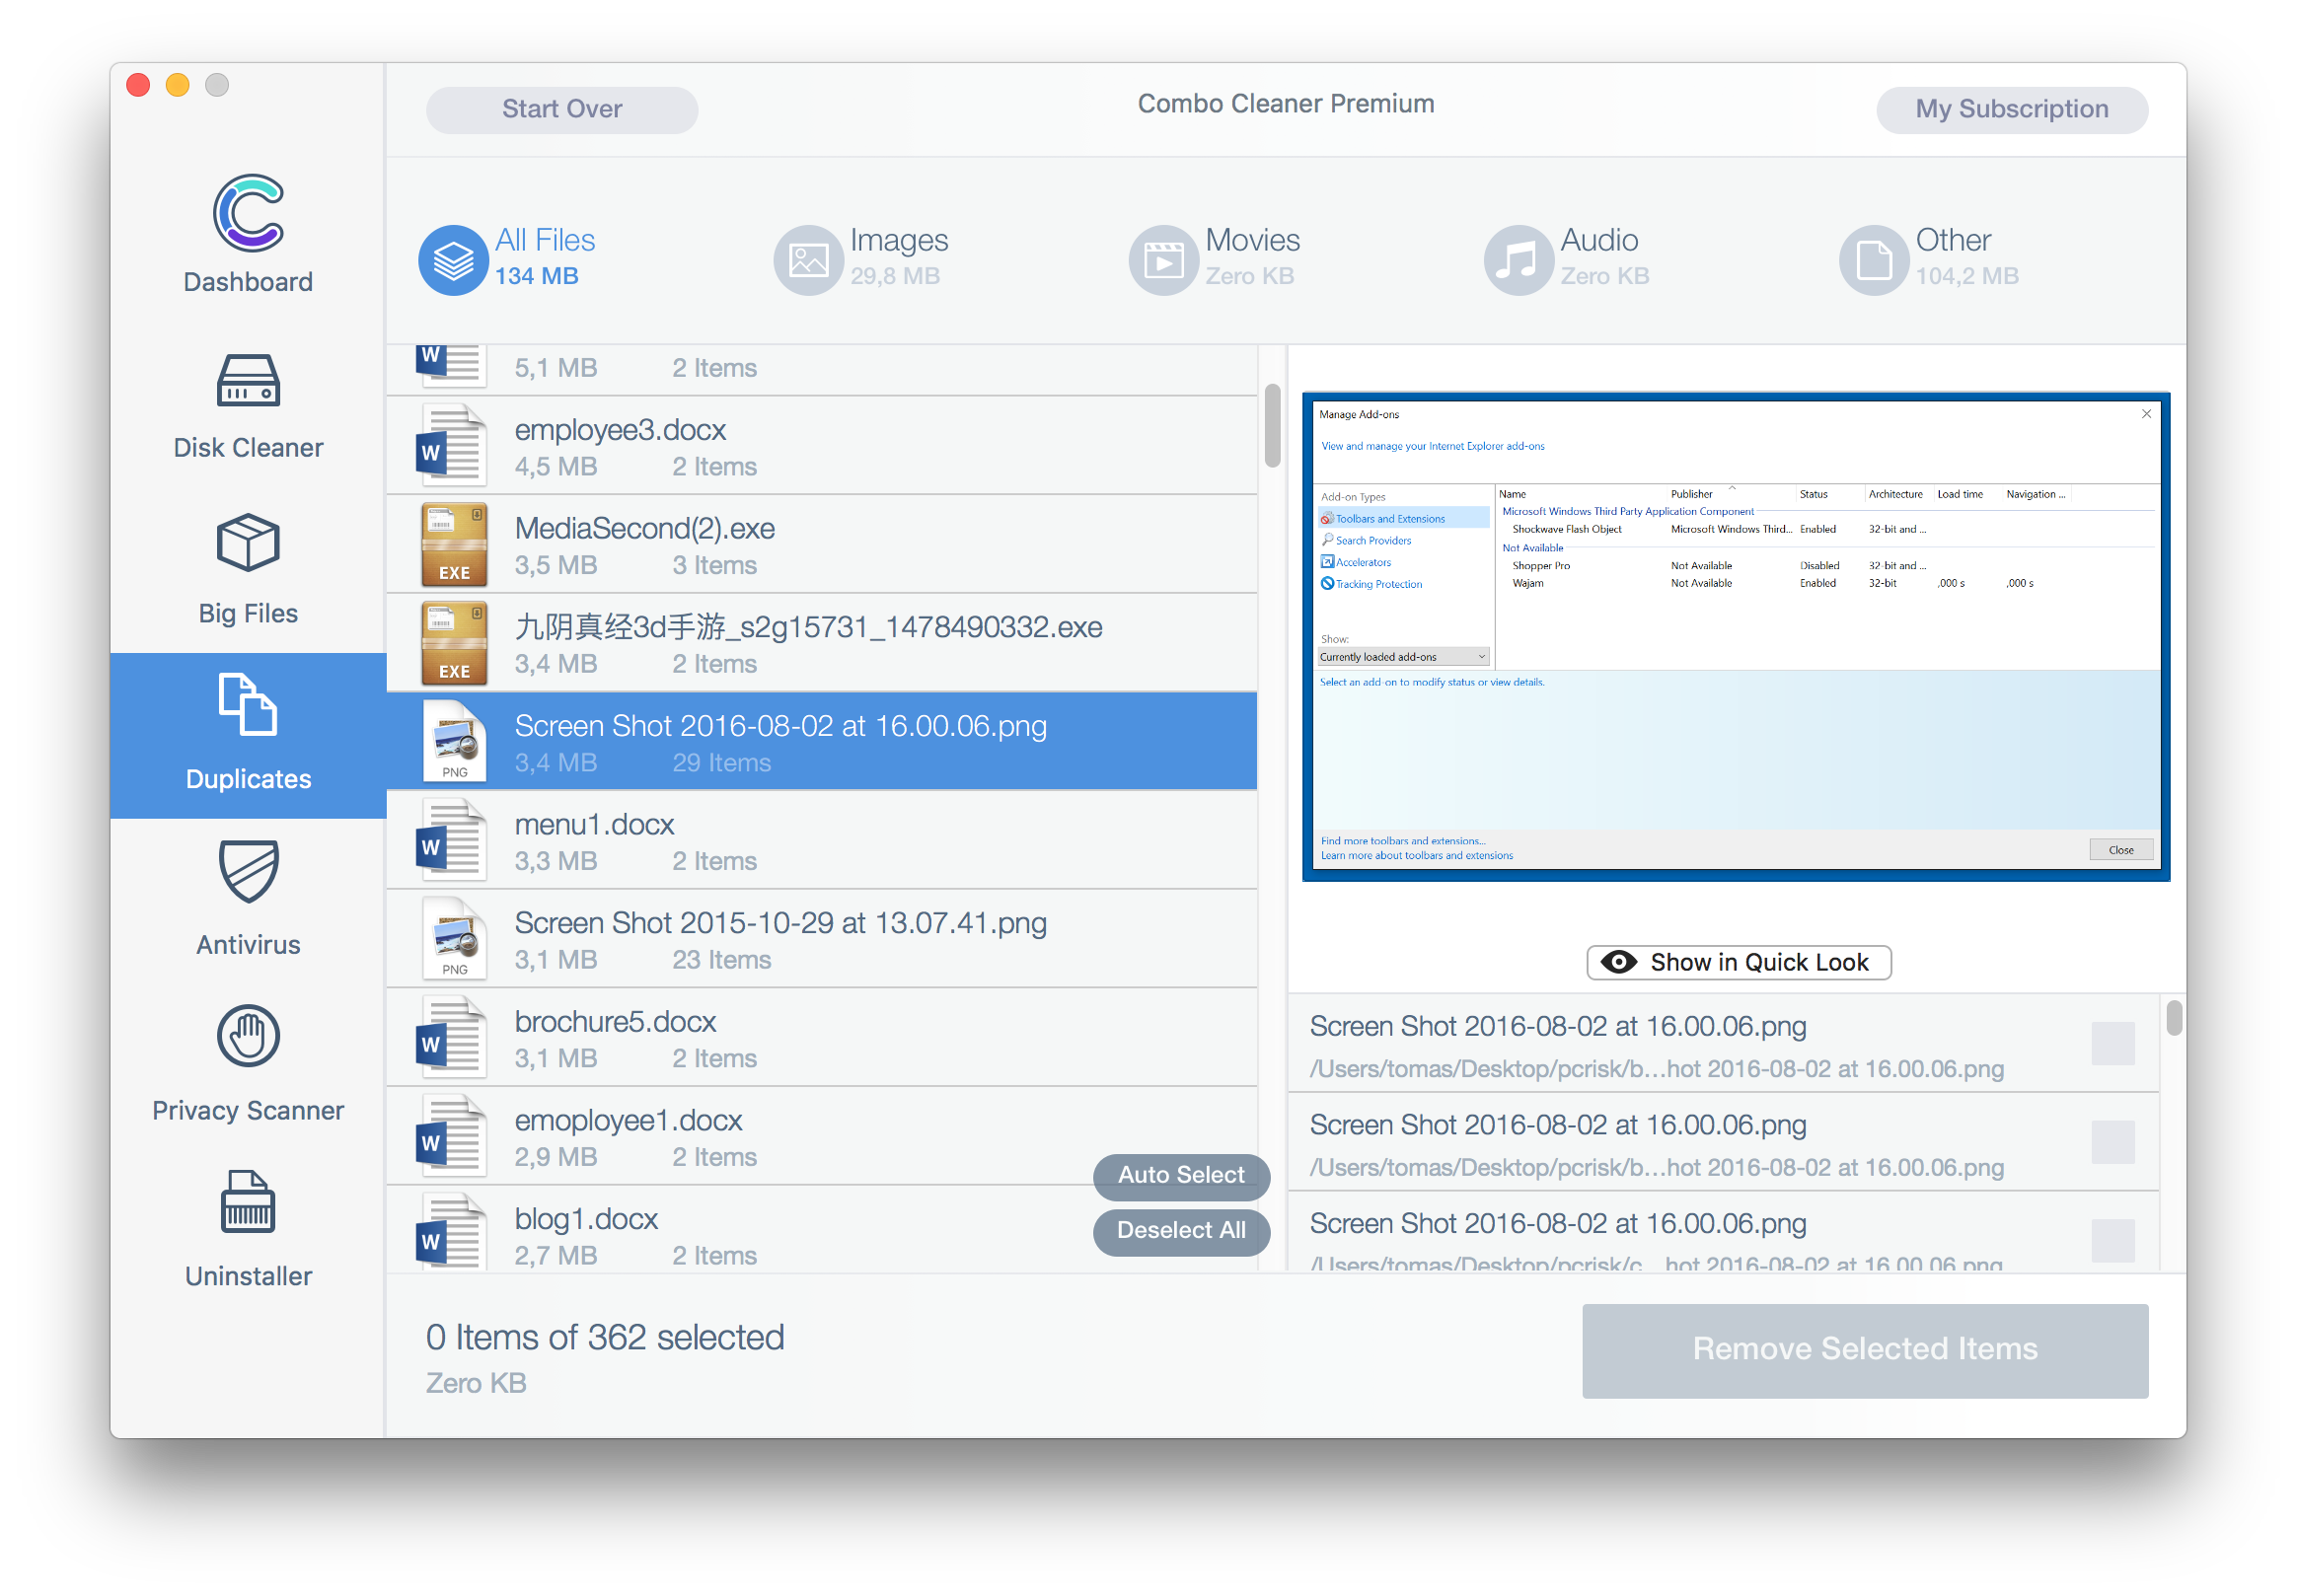Open the Uninstaller shredder icon
The height and width of the screenshot is (1596, 2297).
click(x=248, y=1202)
